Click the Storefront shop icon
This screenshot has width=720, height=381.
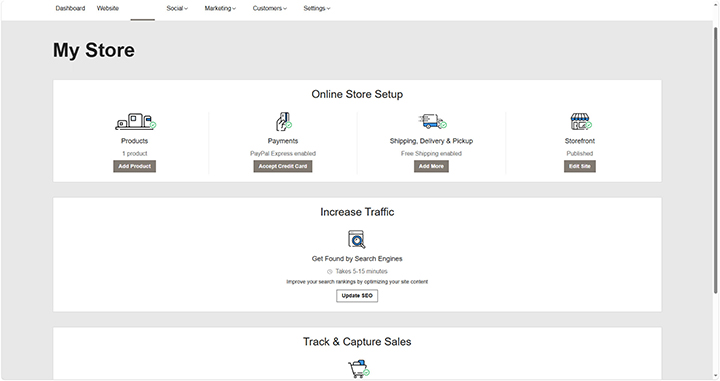pos(581,122)
